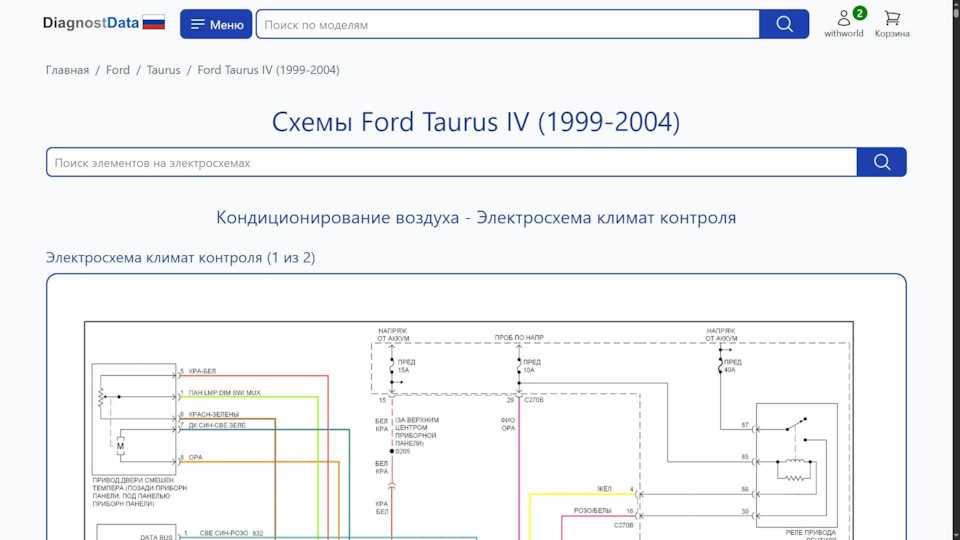
Task: Go to Главная breadcrumb link
Action: (67, 70)
